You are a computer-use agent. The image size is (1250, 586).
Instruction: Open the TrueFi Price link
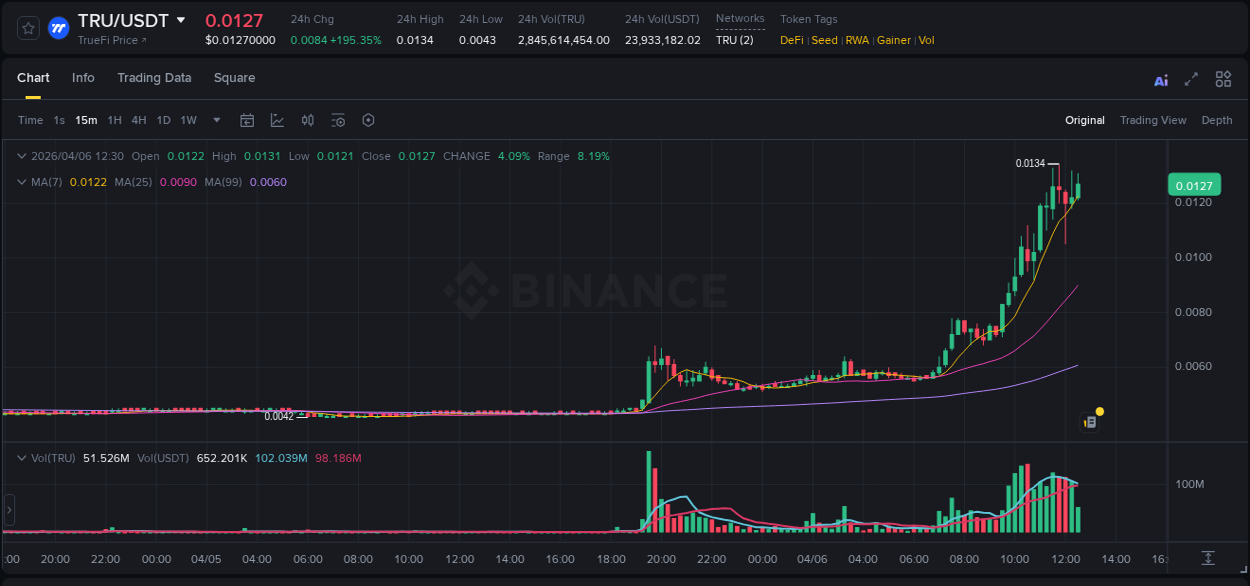(x=112, y=40)
